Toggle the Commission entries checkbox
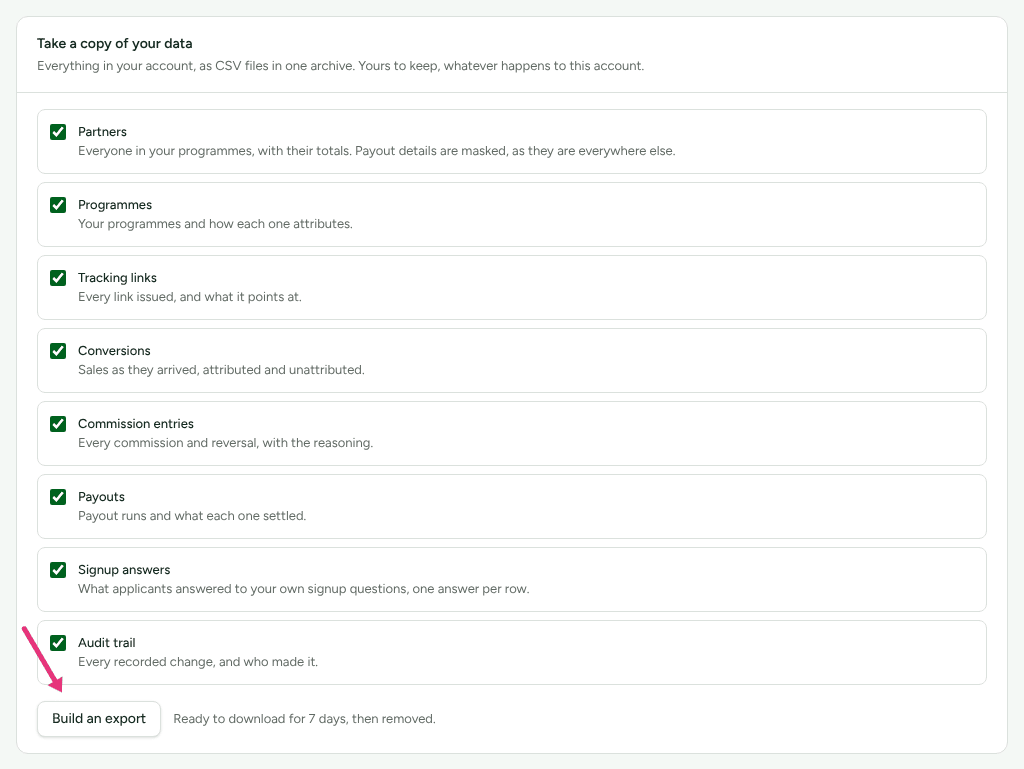The height and width of the screenshot is (769, 1024). coord(58,424)
